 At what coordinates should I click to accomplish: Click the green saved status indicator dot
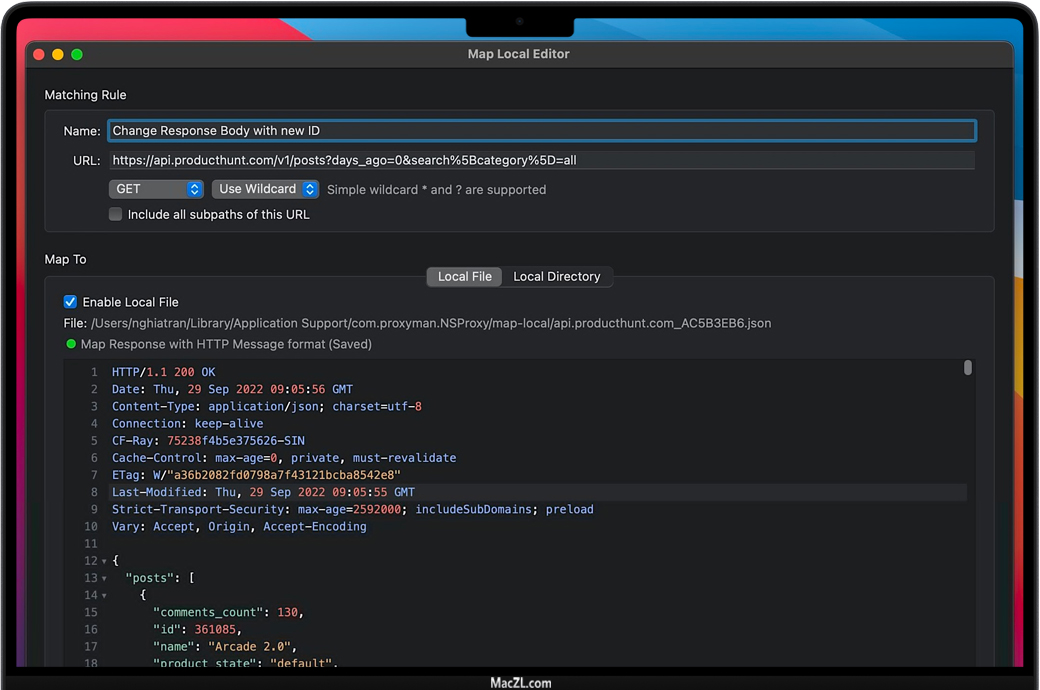71,344
